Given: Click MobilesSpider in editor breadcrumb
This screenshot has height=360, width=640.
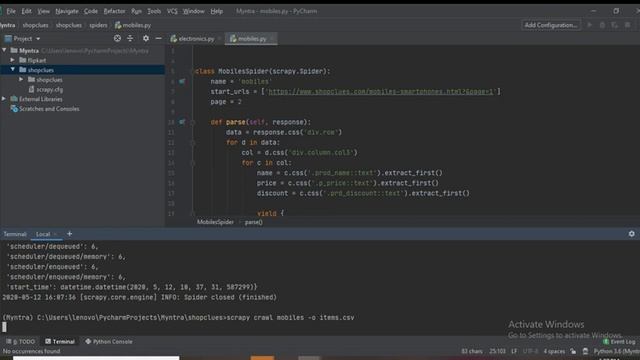Looking at the screenshot, I should (215, 222).
